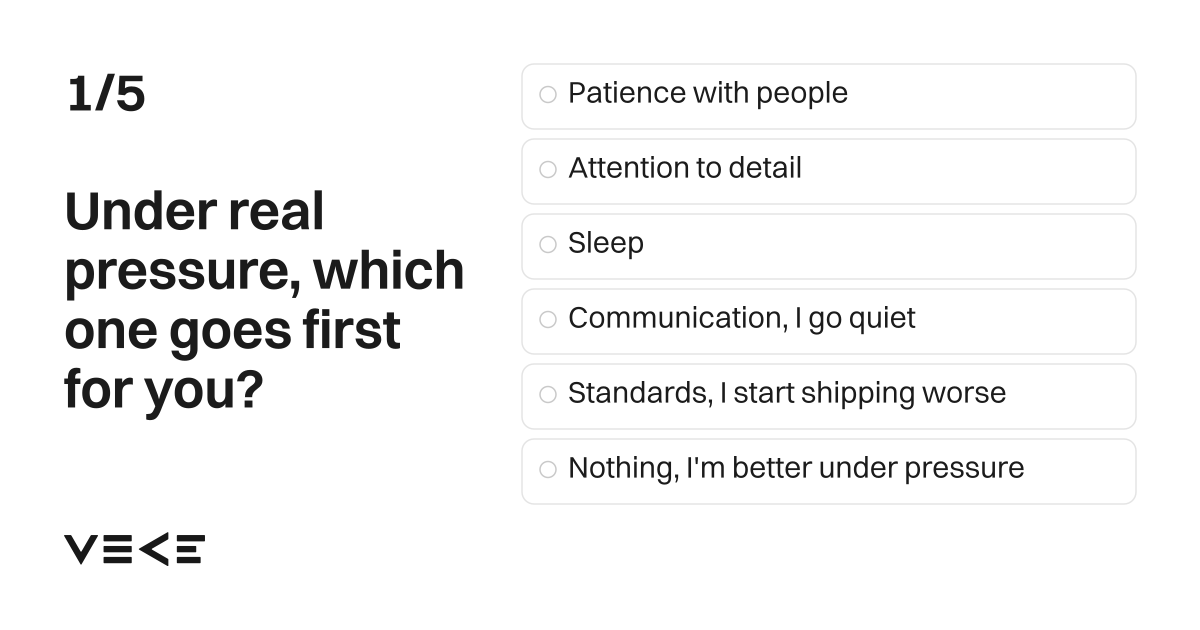This screenshot has width=1200, height=630.
Task: Select the 'Patience with people' radio button
Action: 548,95
